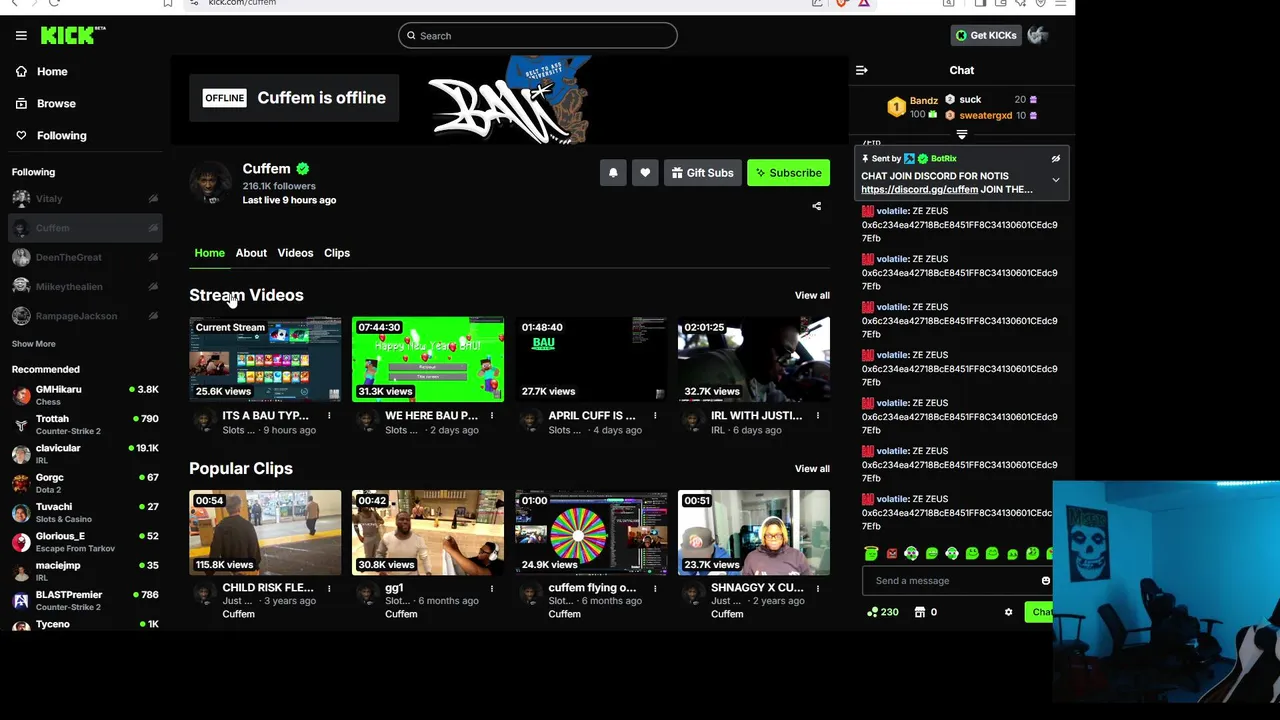
Task: Collapse the chat panel with arrow icon
Action: point(861,70)
